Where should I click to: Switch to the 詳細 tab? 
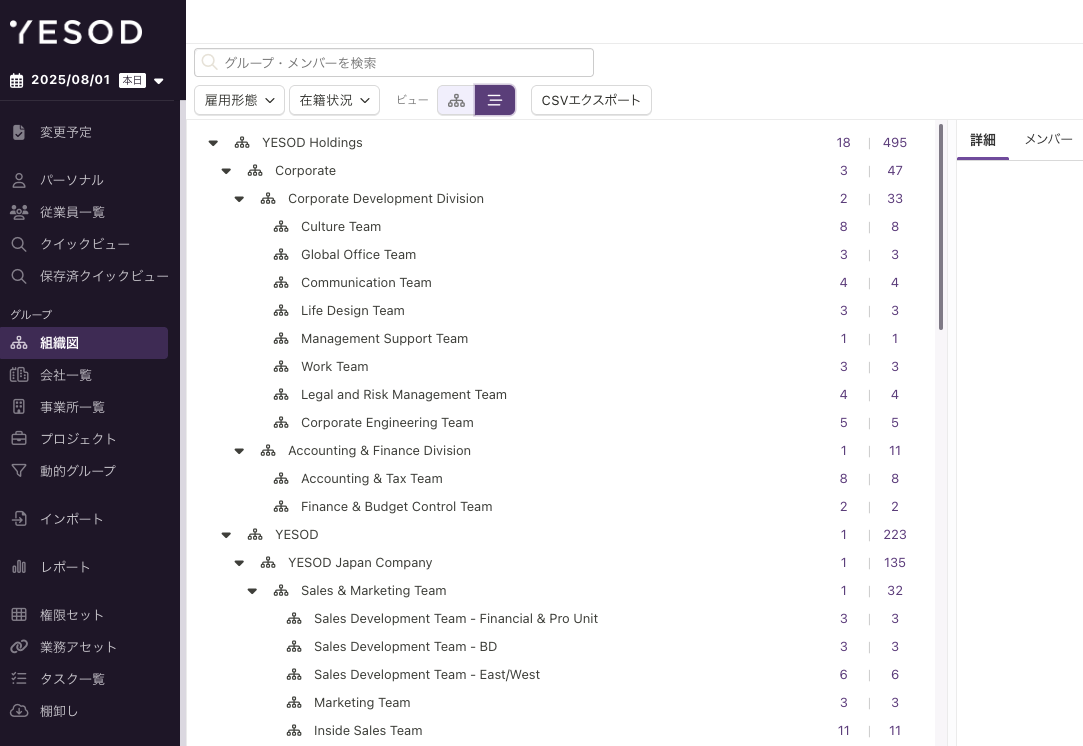point(983,140)
